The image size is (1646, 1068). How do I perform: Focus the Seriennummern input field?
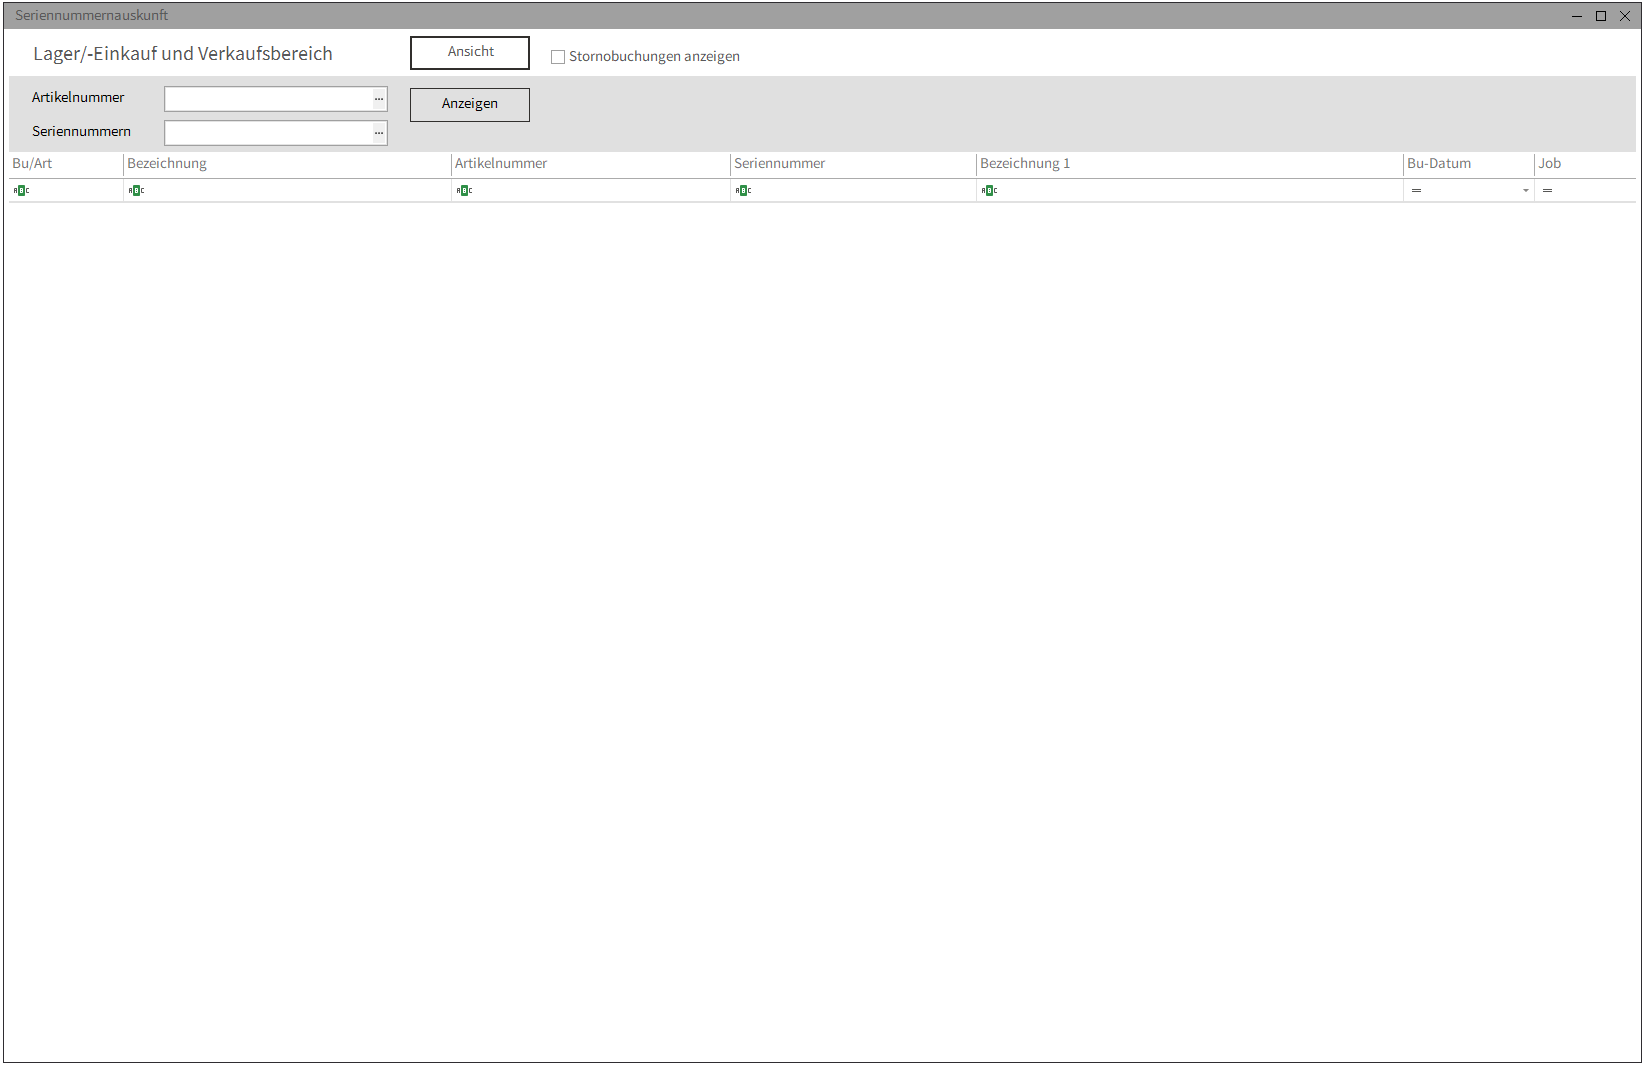[x=268, y=133]
